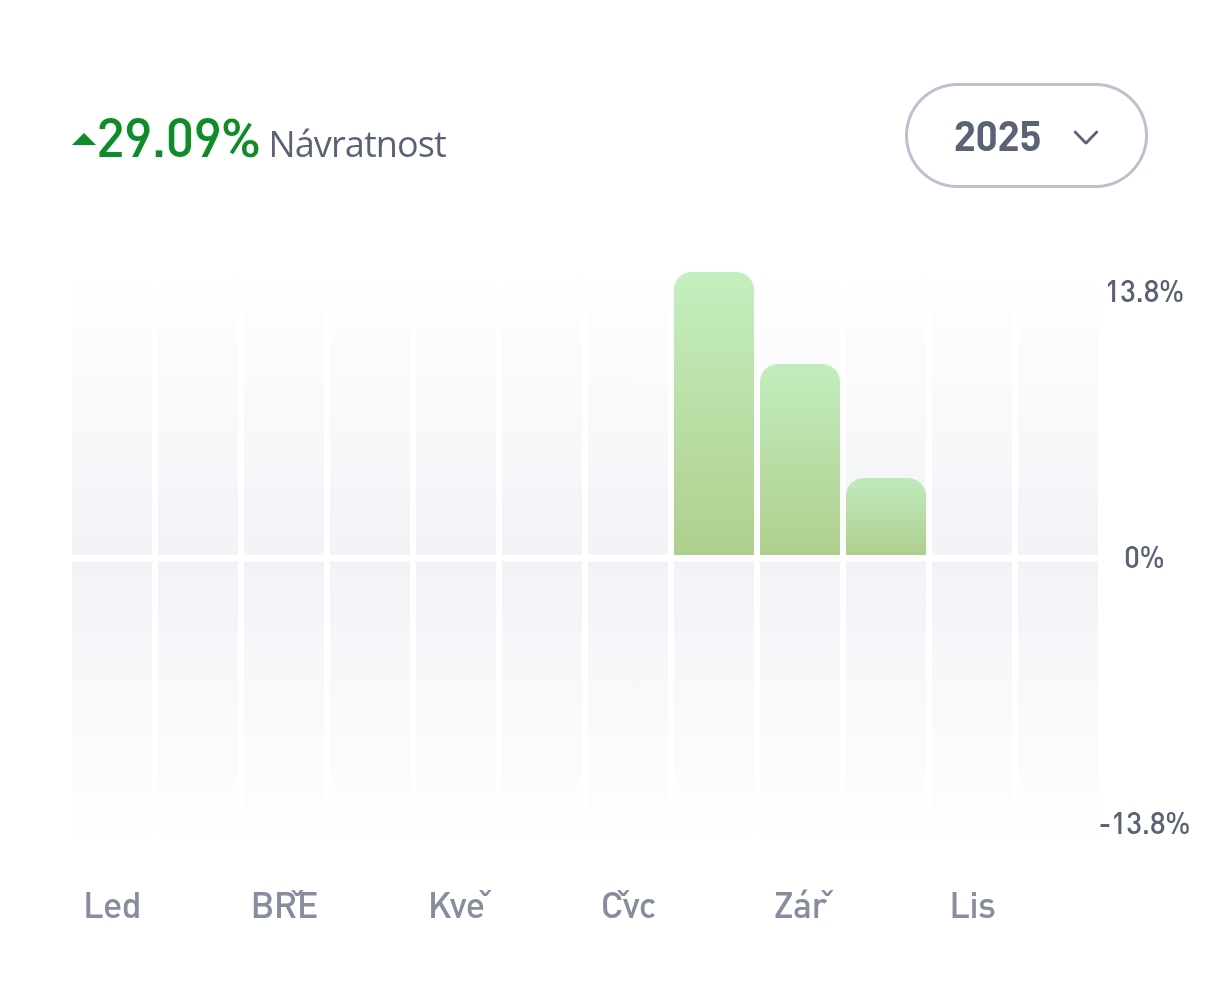Click the 0% axis label
This screenshot has width=1220, height=1006.
[1144, 558]
